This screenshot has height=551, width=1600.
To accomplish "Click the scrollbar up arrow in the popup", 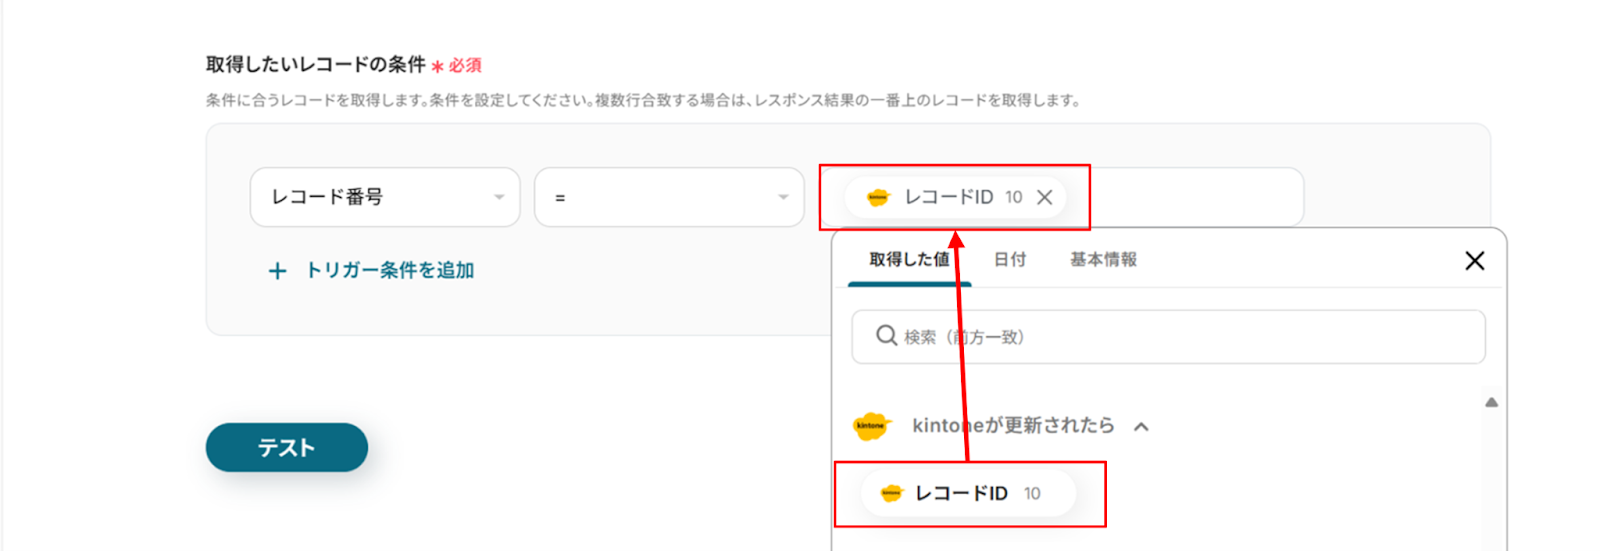I will pyautogui.click(x=1491, y=403).
